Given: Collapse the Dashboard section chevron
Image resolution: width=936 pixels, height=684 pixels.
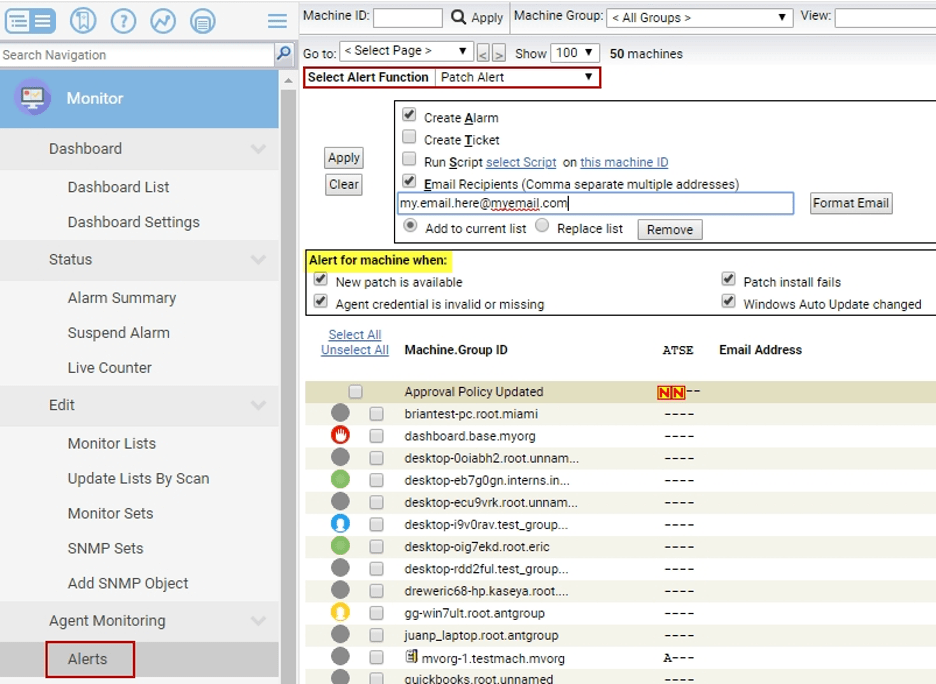Looking at the screenshot, I should [x=258, y=149].
